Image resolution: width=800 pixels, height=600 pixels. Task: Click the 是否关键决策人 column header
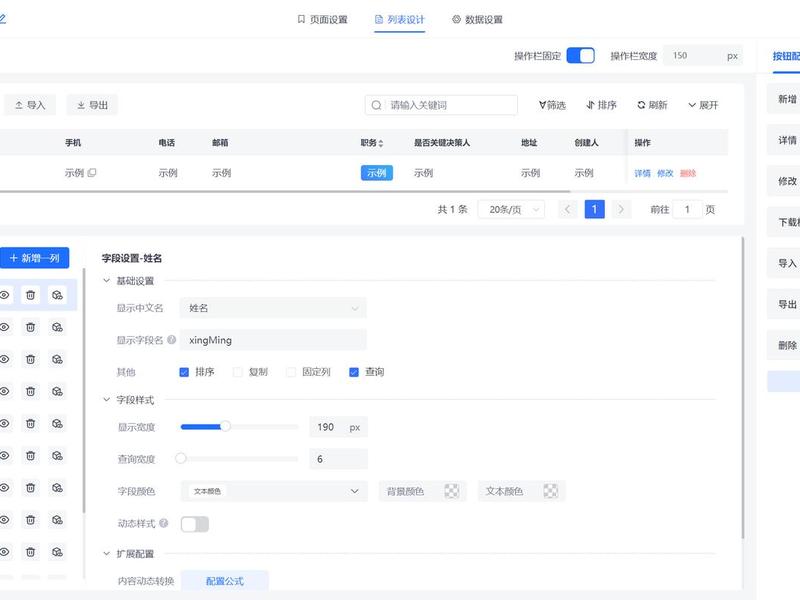[x=442, y=143]
